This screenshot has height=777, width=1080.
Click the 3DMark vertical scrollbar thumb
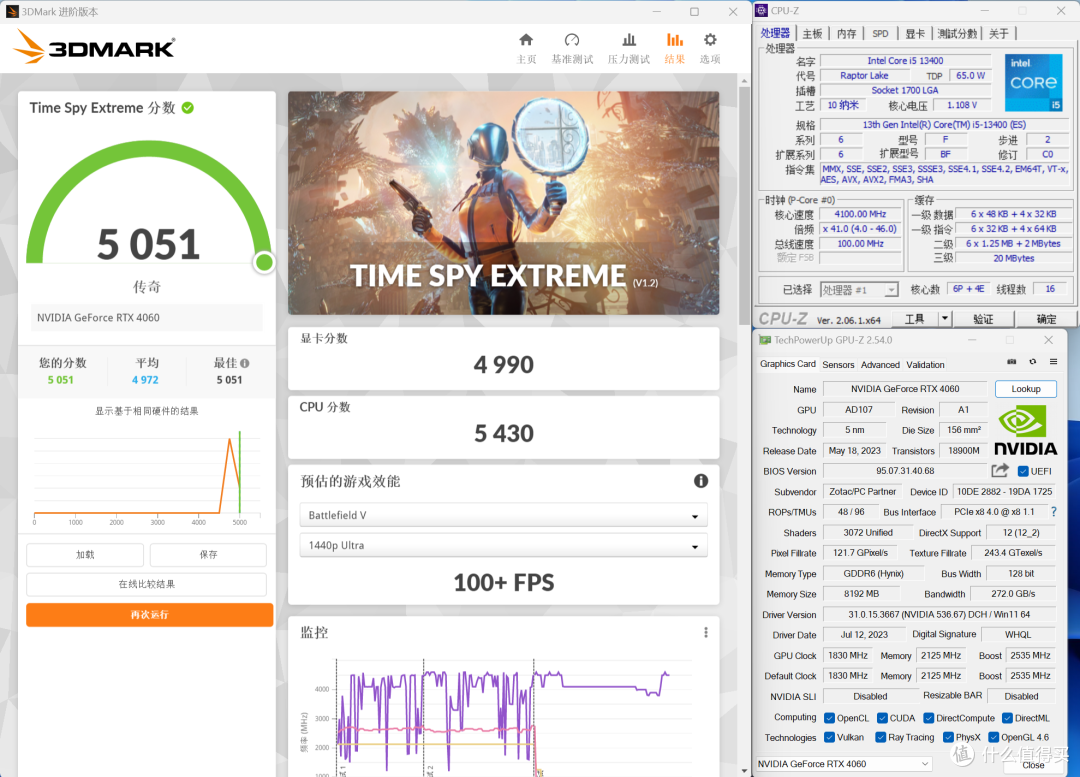coord(744,205)
